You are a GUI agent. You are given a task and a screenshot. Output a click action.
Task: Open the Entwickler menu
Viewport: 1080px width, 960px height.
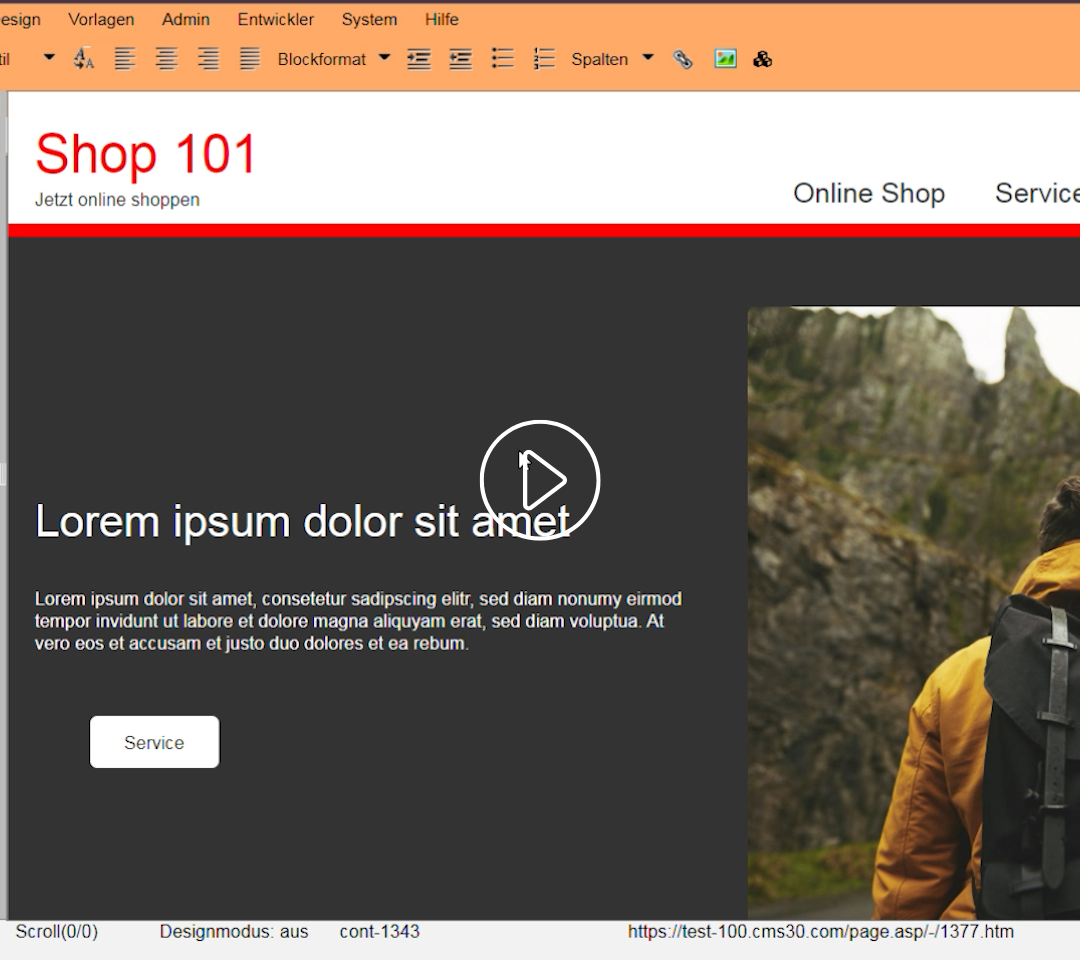click(x=276, y=19)
